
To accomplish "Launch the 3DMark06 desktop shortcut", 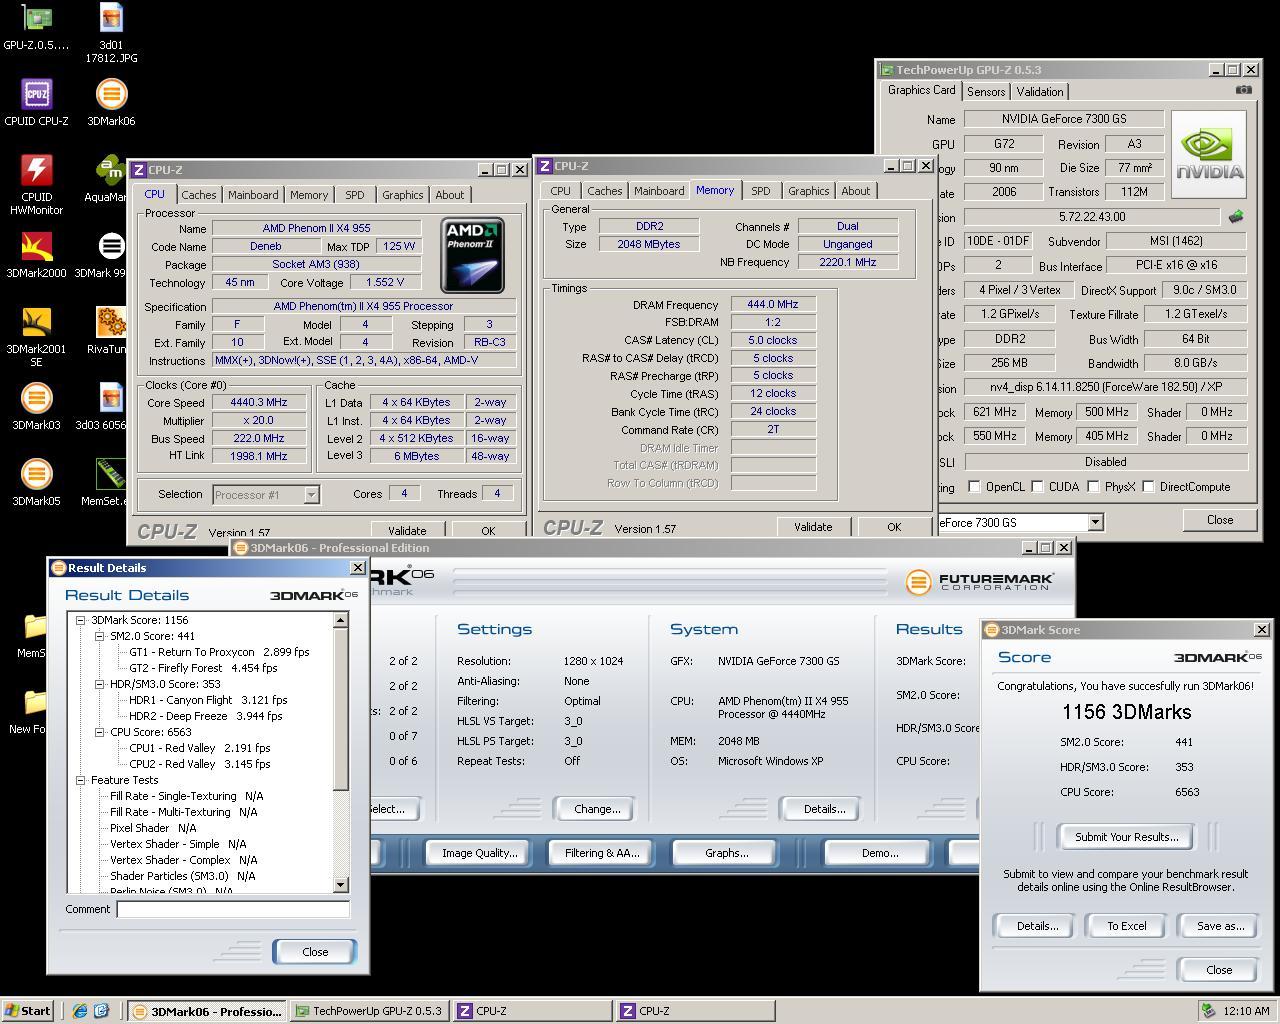I will coord(111,94).
